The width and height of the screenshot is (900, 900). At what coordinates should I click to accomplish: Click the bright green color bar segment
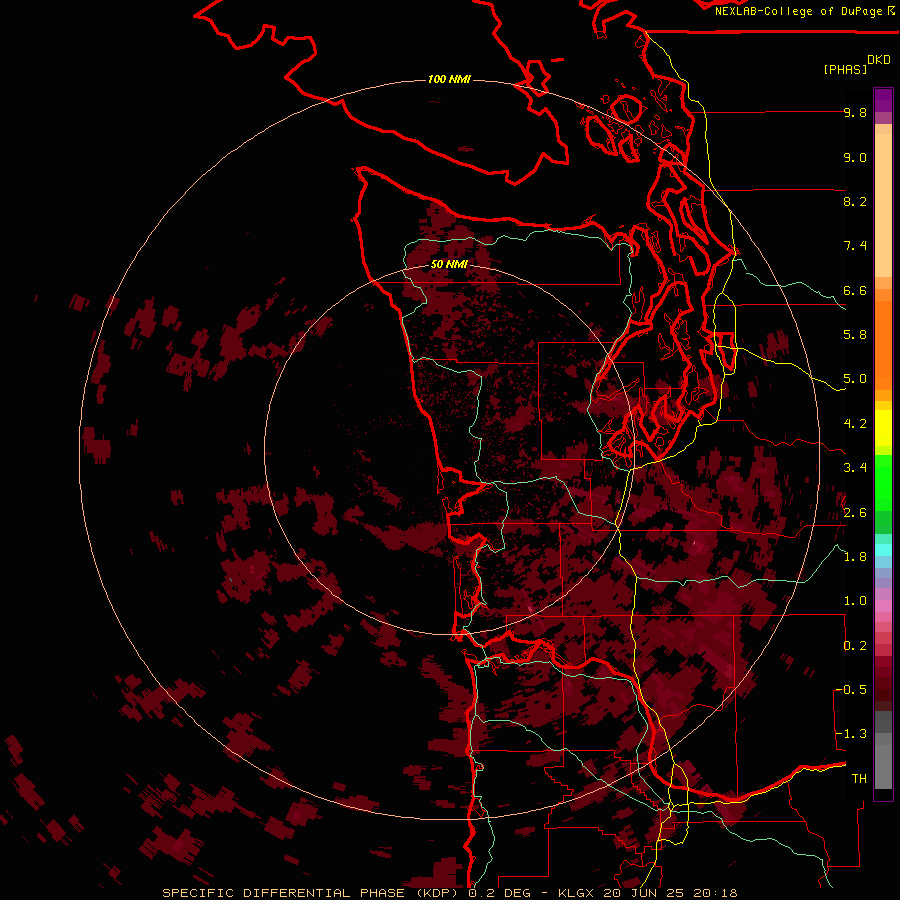pos(883,482)
